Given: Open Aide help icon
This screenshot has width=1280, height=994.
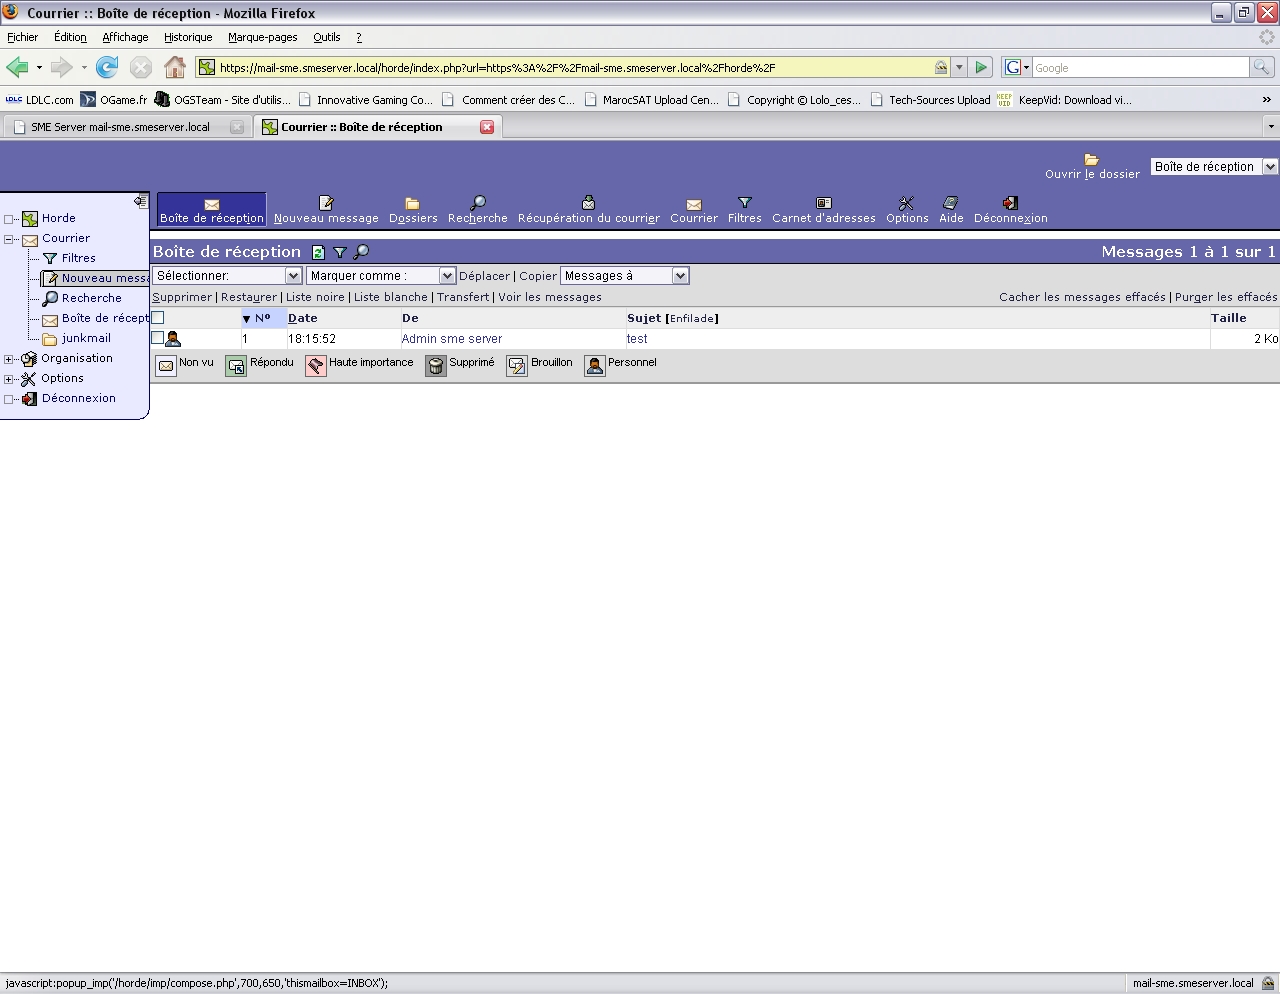Looking at the screenshot, I should (951, 203).
